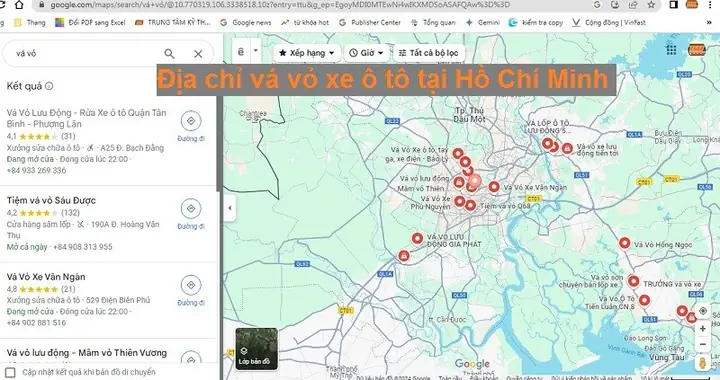720x380 pixels.
Task: Open Tiệm vá vỏ Sáu Được result
Action: coord(51,201)
